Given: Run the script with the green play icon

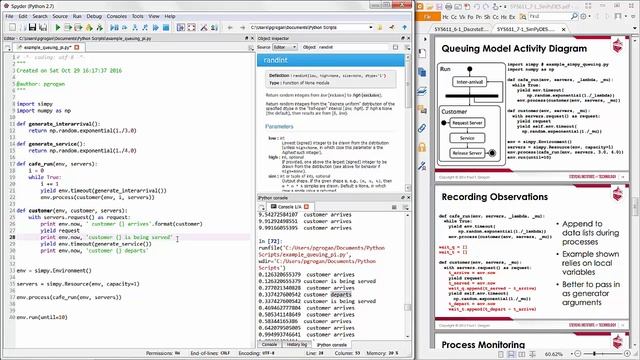Looking at the screenshot, I should click(58, 27).
